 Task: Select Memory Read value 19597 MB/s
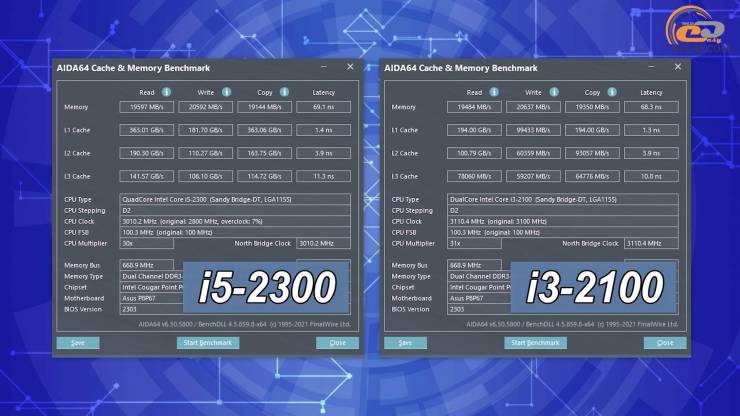pos(146,107)
